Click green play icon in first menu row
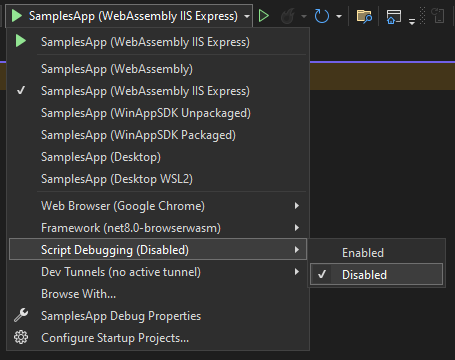 coord(21,41)
